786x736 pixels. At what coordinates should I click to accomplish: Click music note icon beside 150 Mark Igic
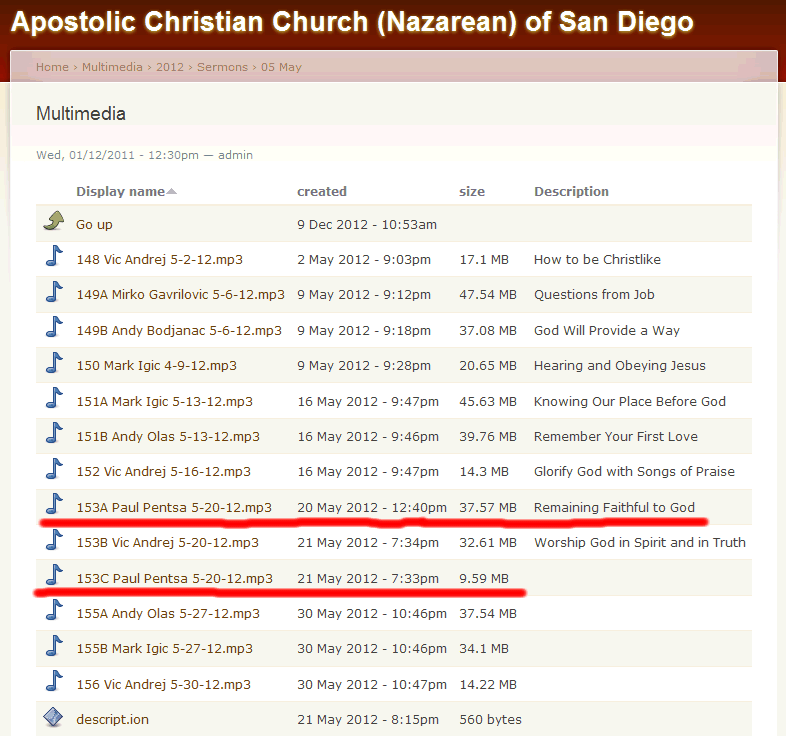click(x=54, y=365)
